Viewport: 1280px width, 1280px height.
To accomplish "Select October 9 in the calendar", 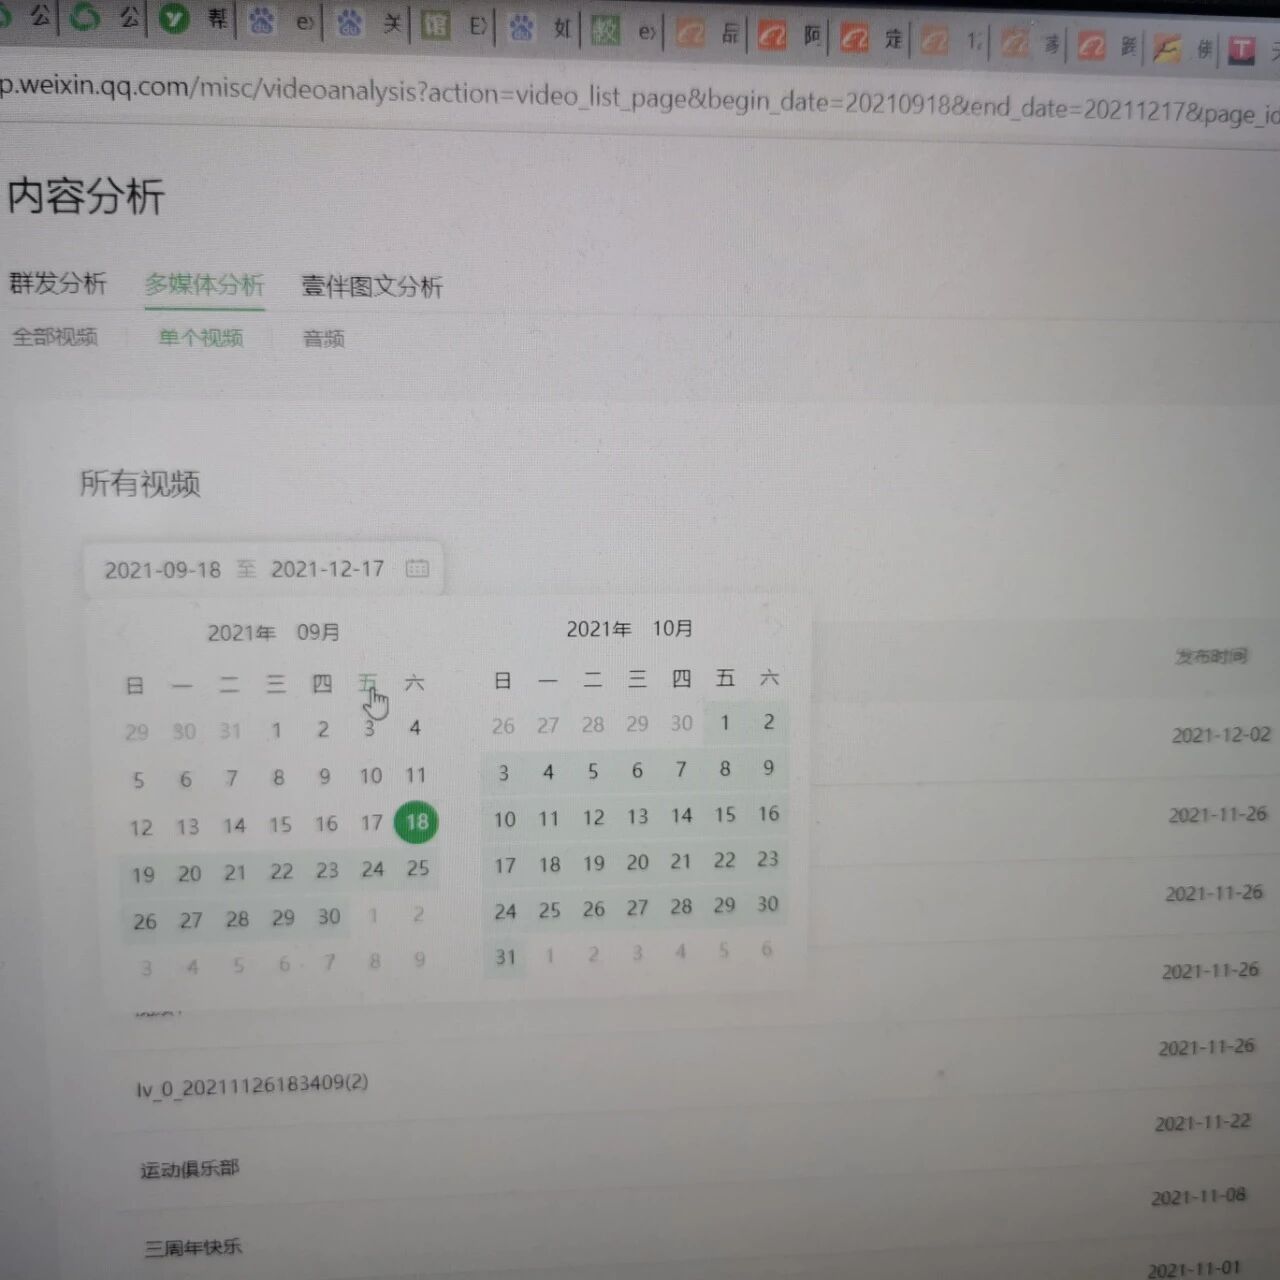I will pos(768,768).
